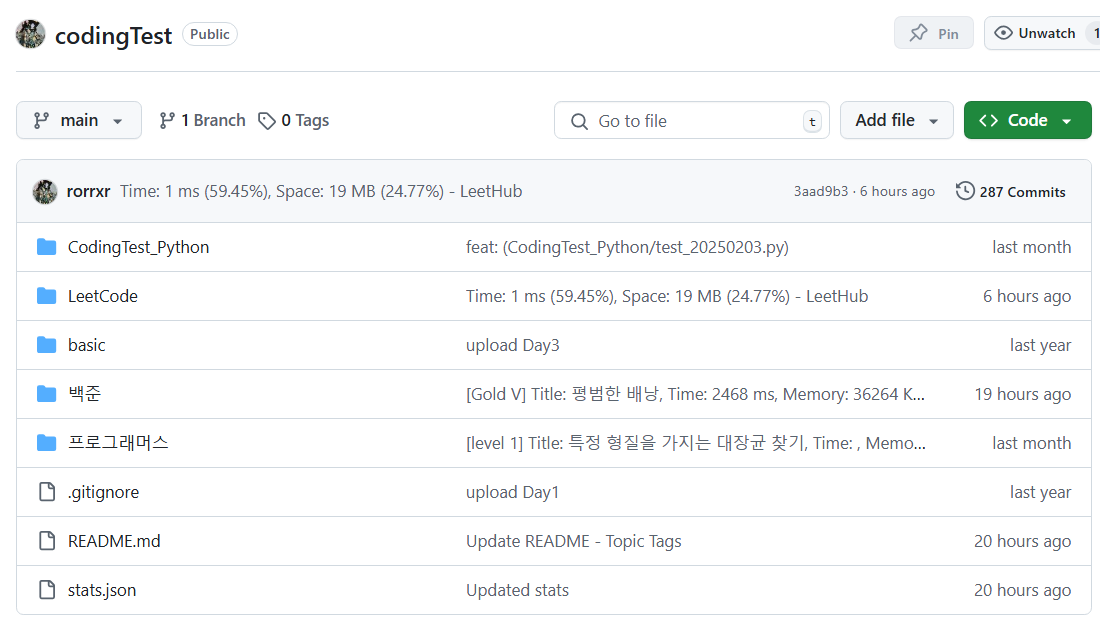Screen dimensions: 1100x628
Task: Open the 백준 folder
Action: (84, 394)
